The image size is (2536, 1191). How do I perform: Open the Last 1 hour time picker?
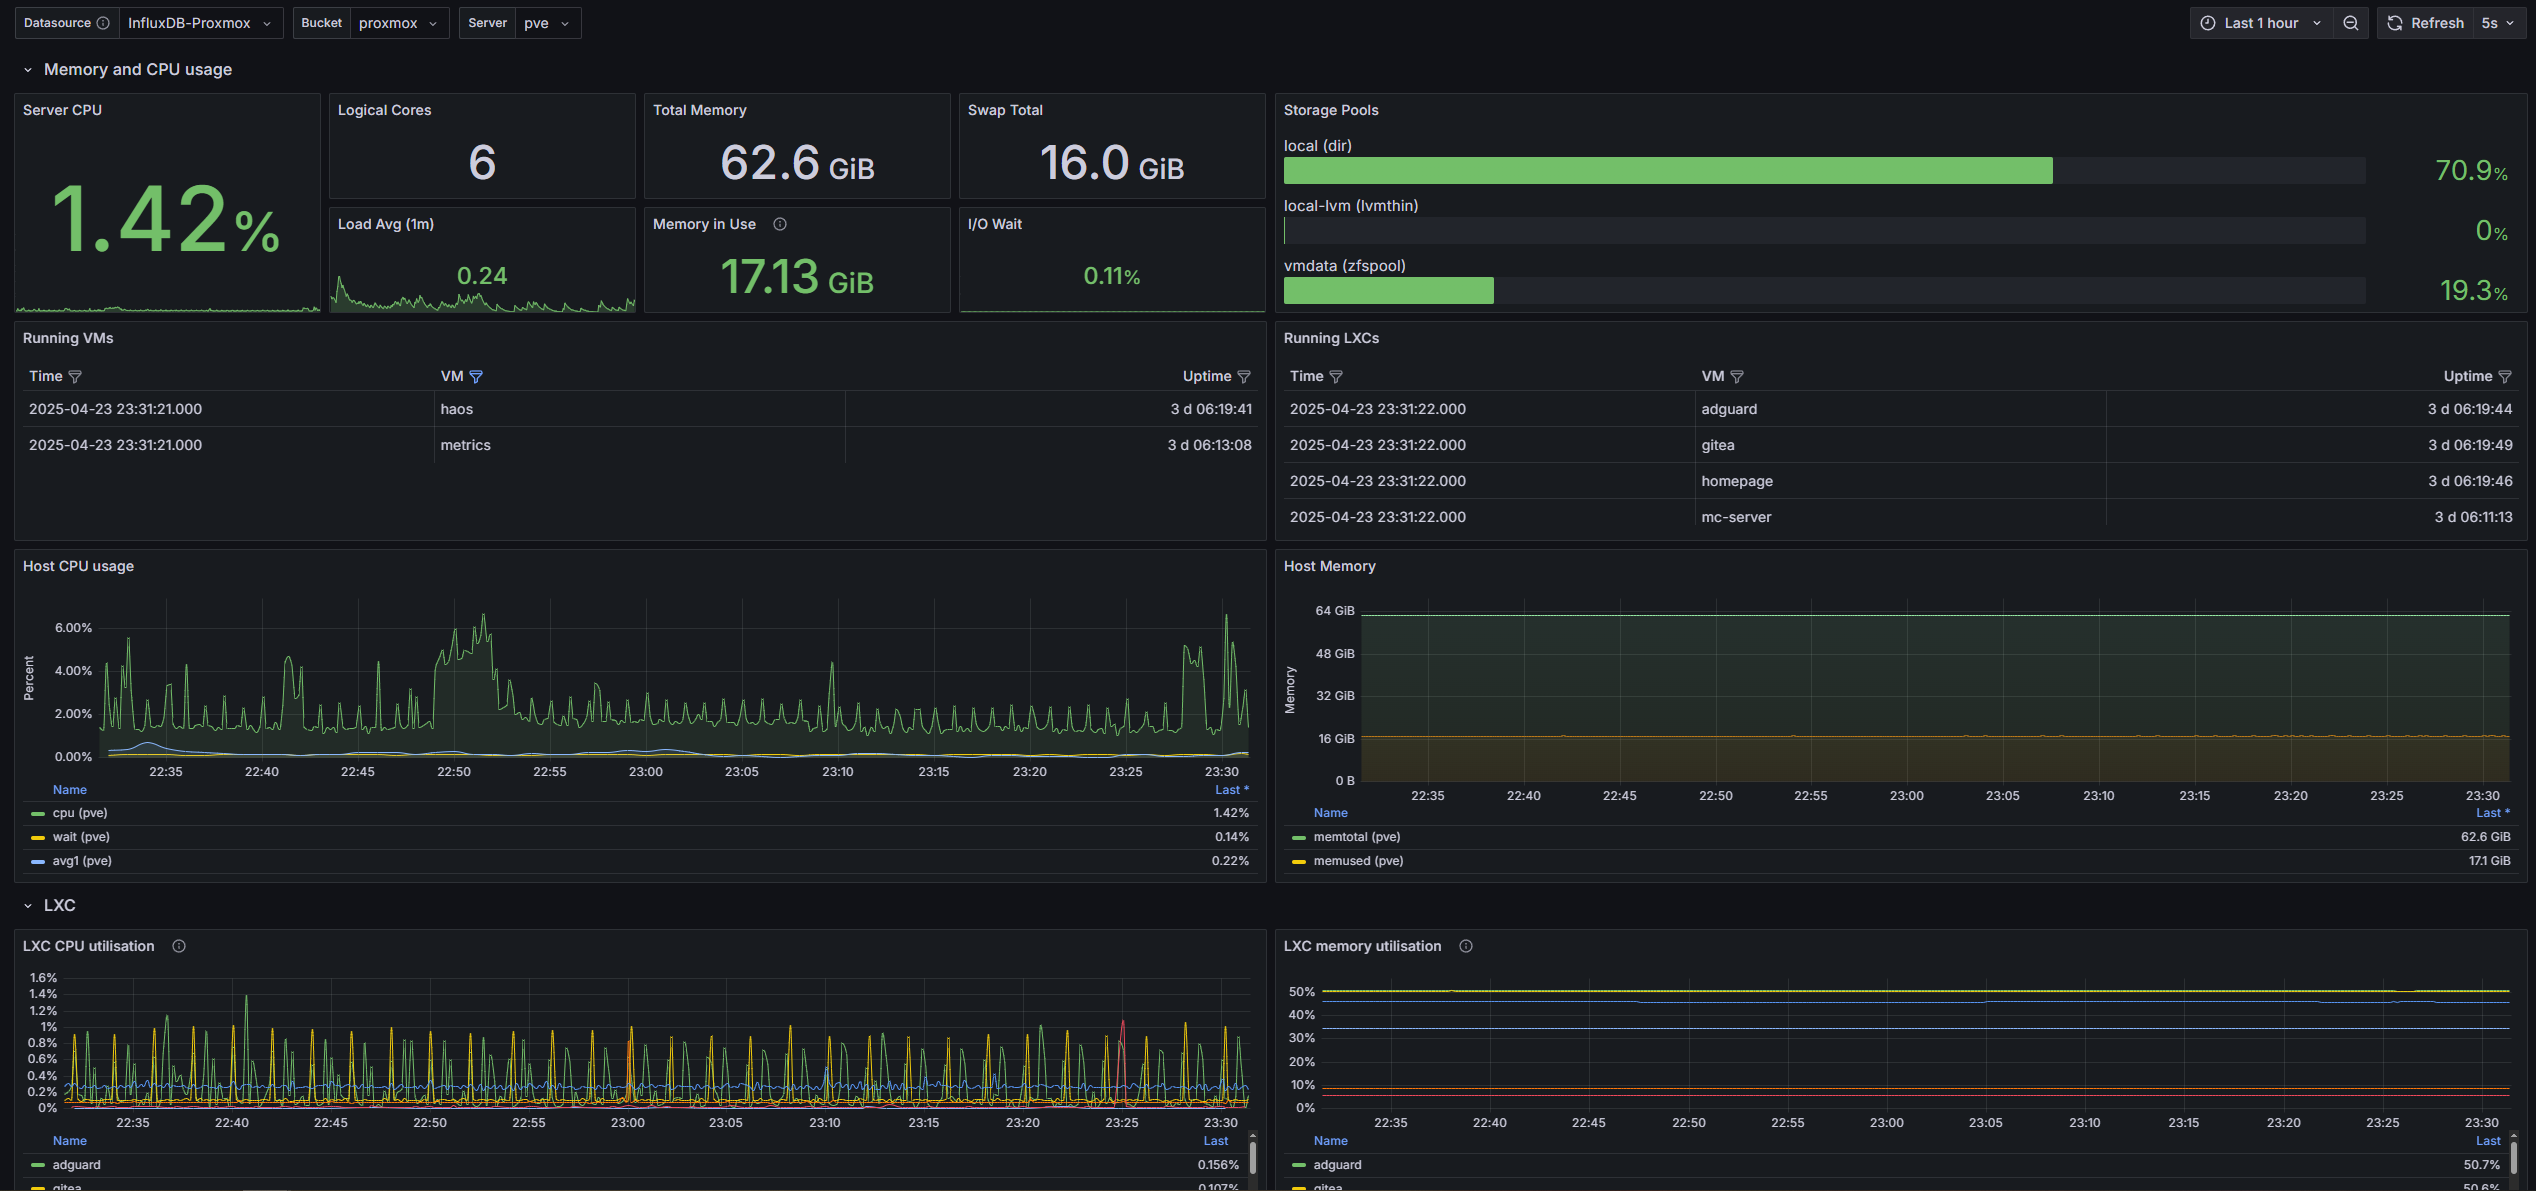[x=2260, y=23]
